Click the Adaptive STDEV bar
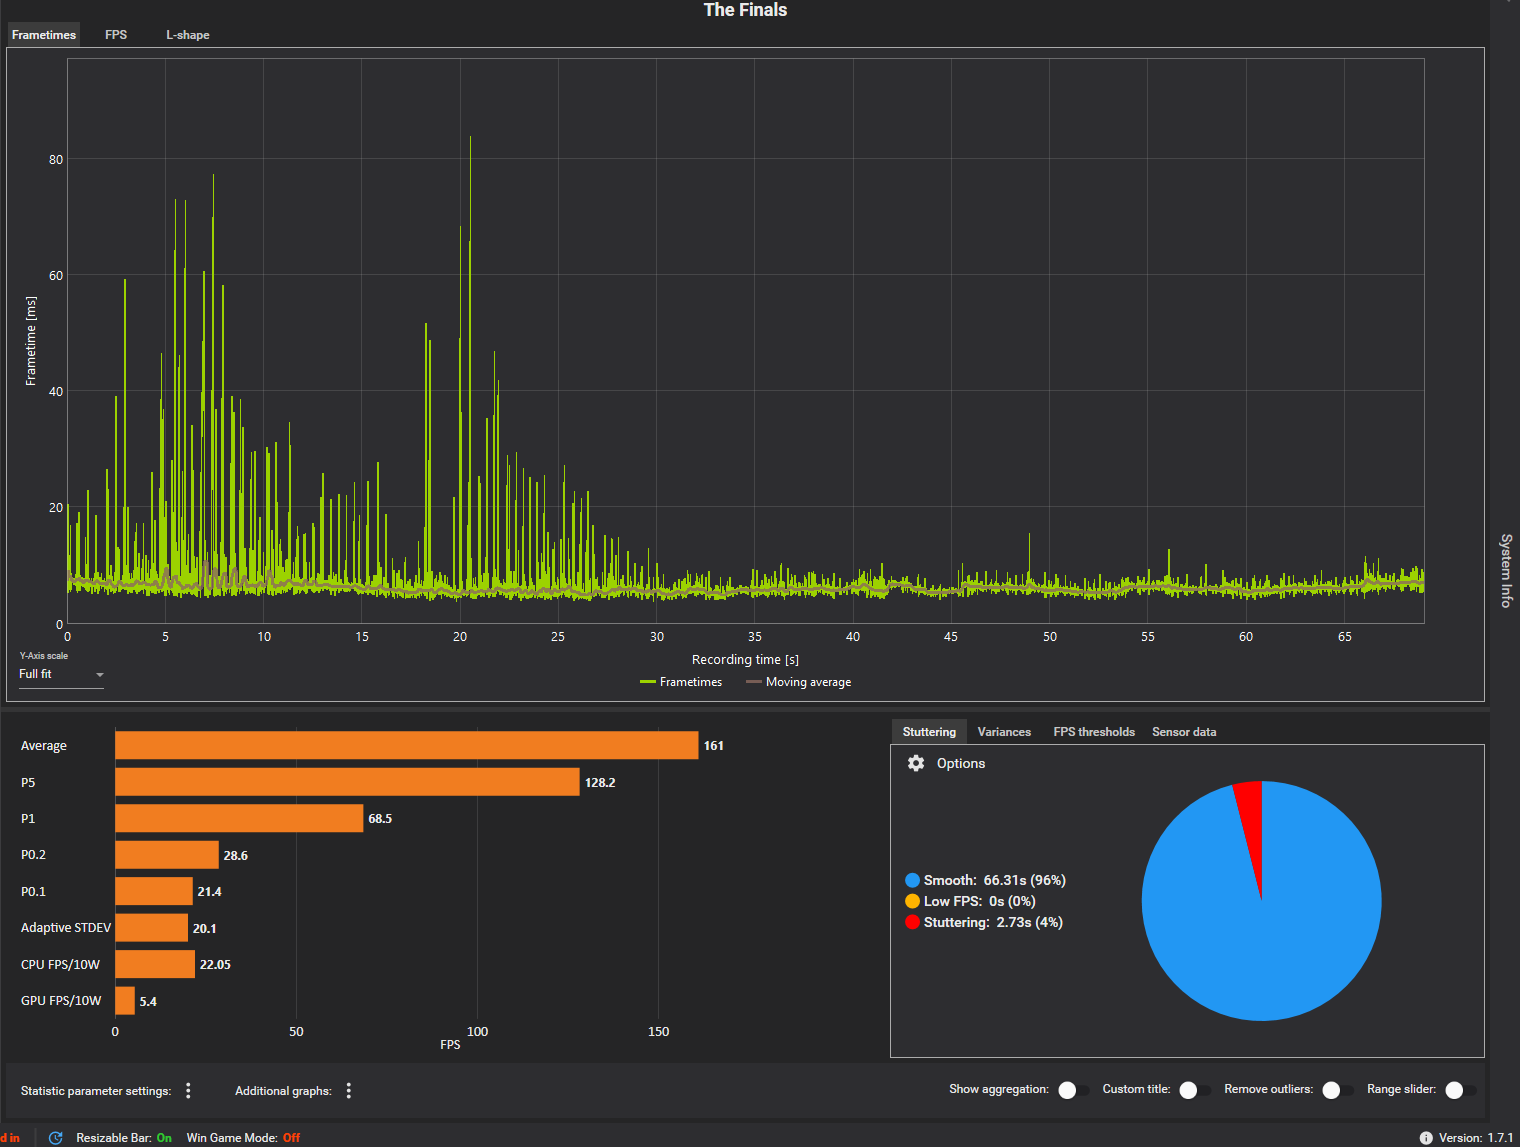The image size is (1520, 1147). click(x=151, y=928)
